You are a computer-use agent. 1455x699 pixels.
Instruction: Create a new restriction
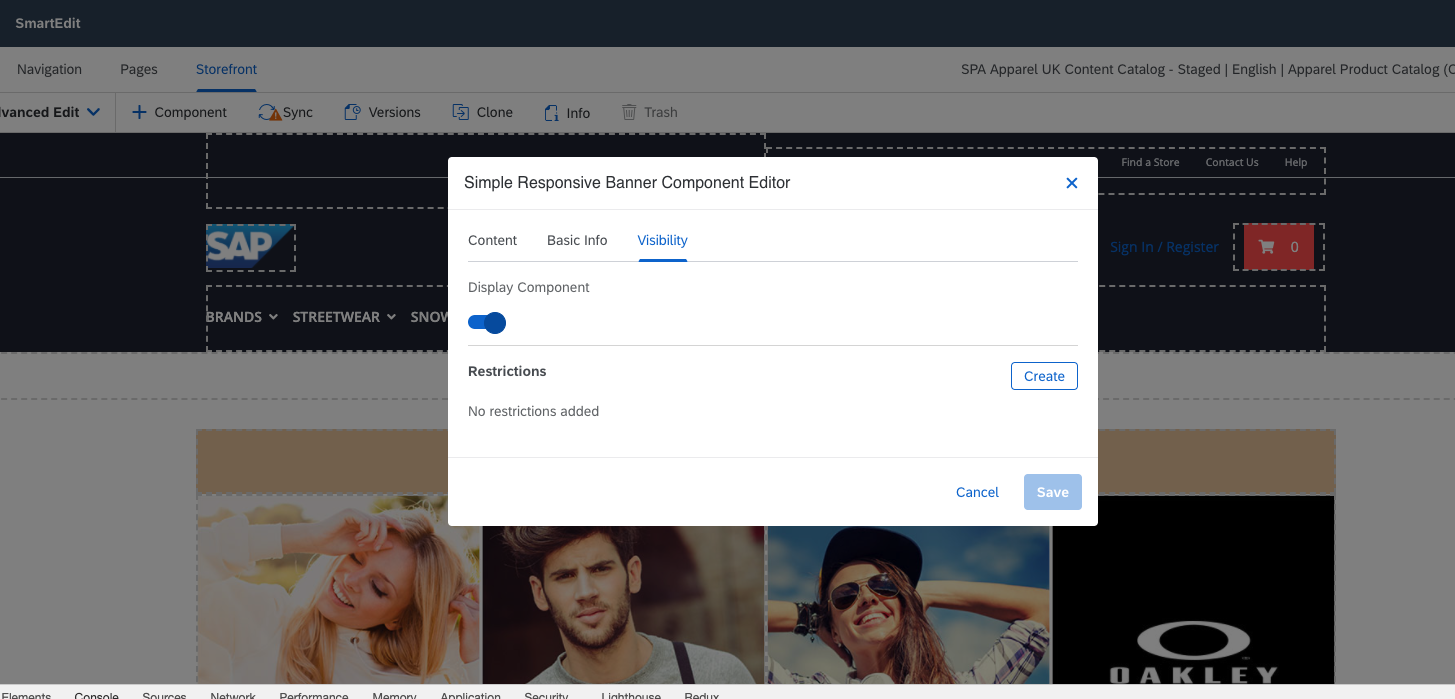click(x=1044, y=376)
